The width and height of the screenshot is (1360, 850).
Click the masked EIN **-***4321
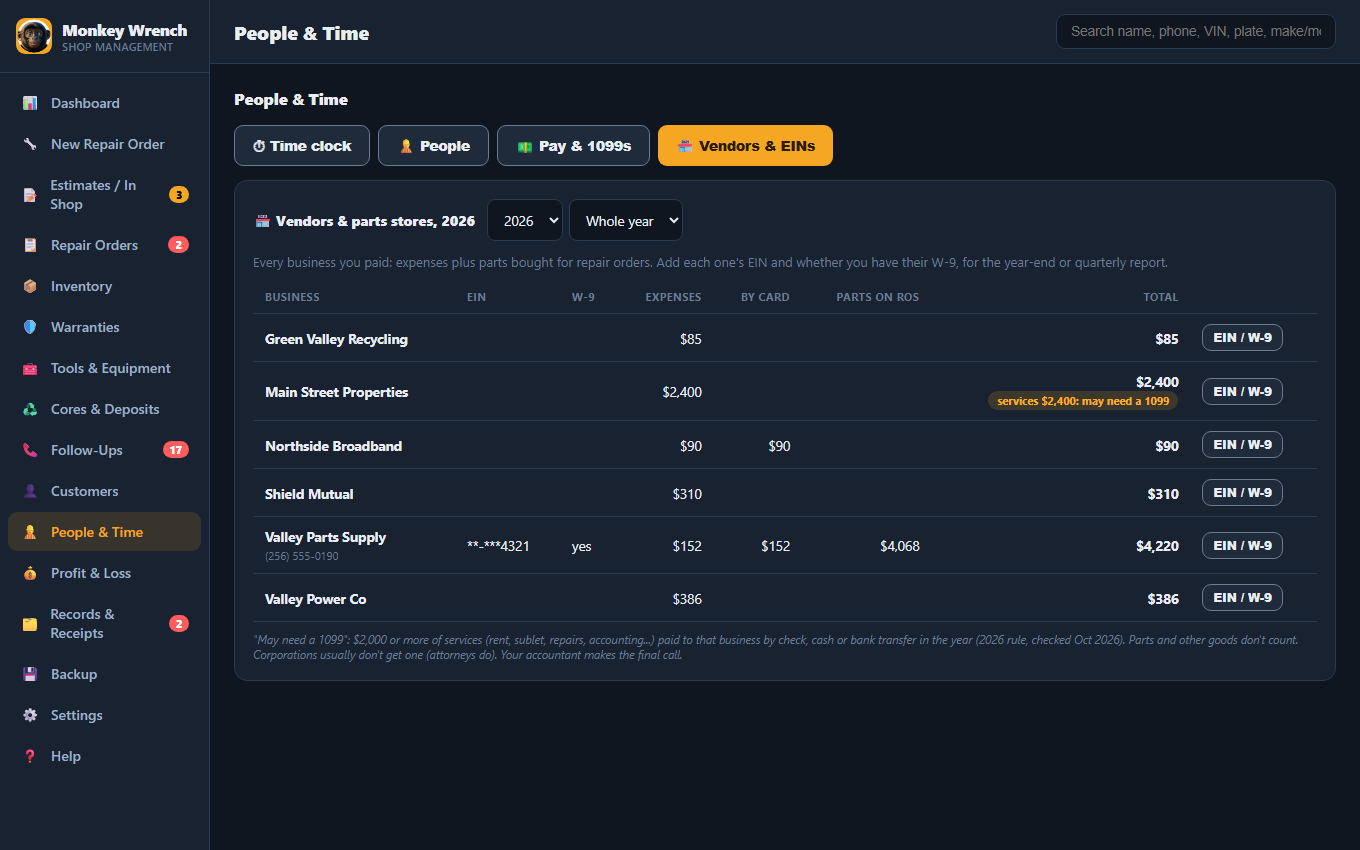click(x=498, y=546)
